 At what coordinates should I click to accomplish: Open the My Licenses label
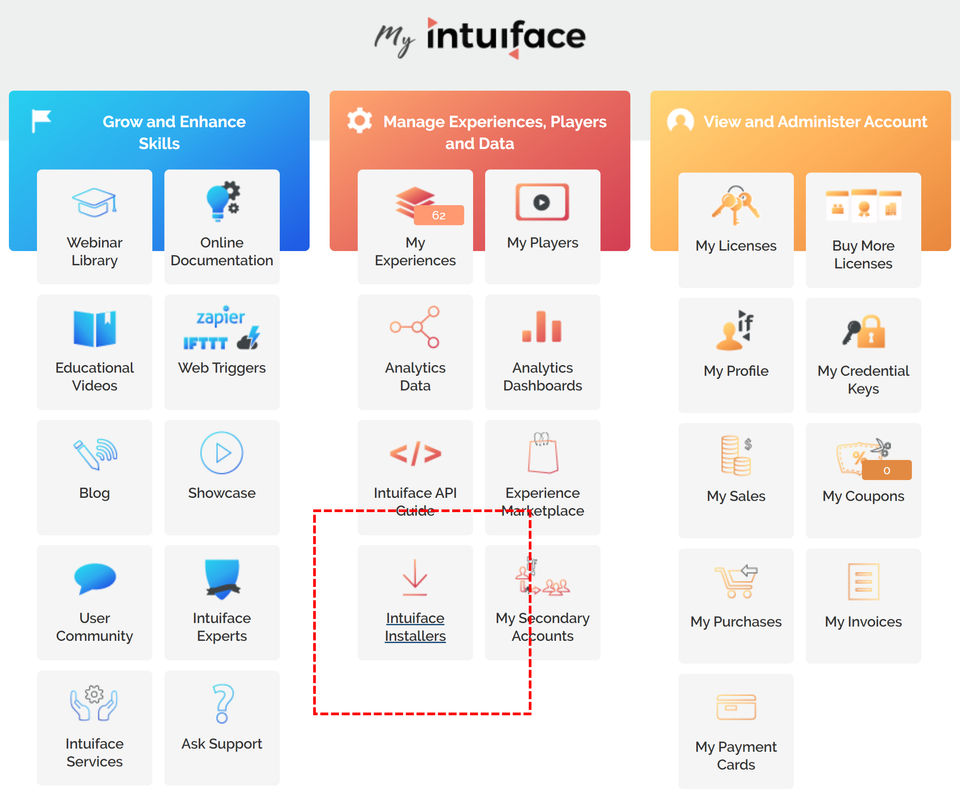(736, 246)
